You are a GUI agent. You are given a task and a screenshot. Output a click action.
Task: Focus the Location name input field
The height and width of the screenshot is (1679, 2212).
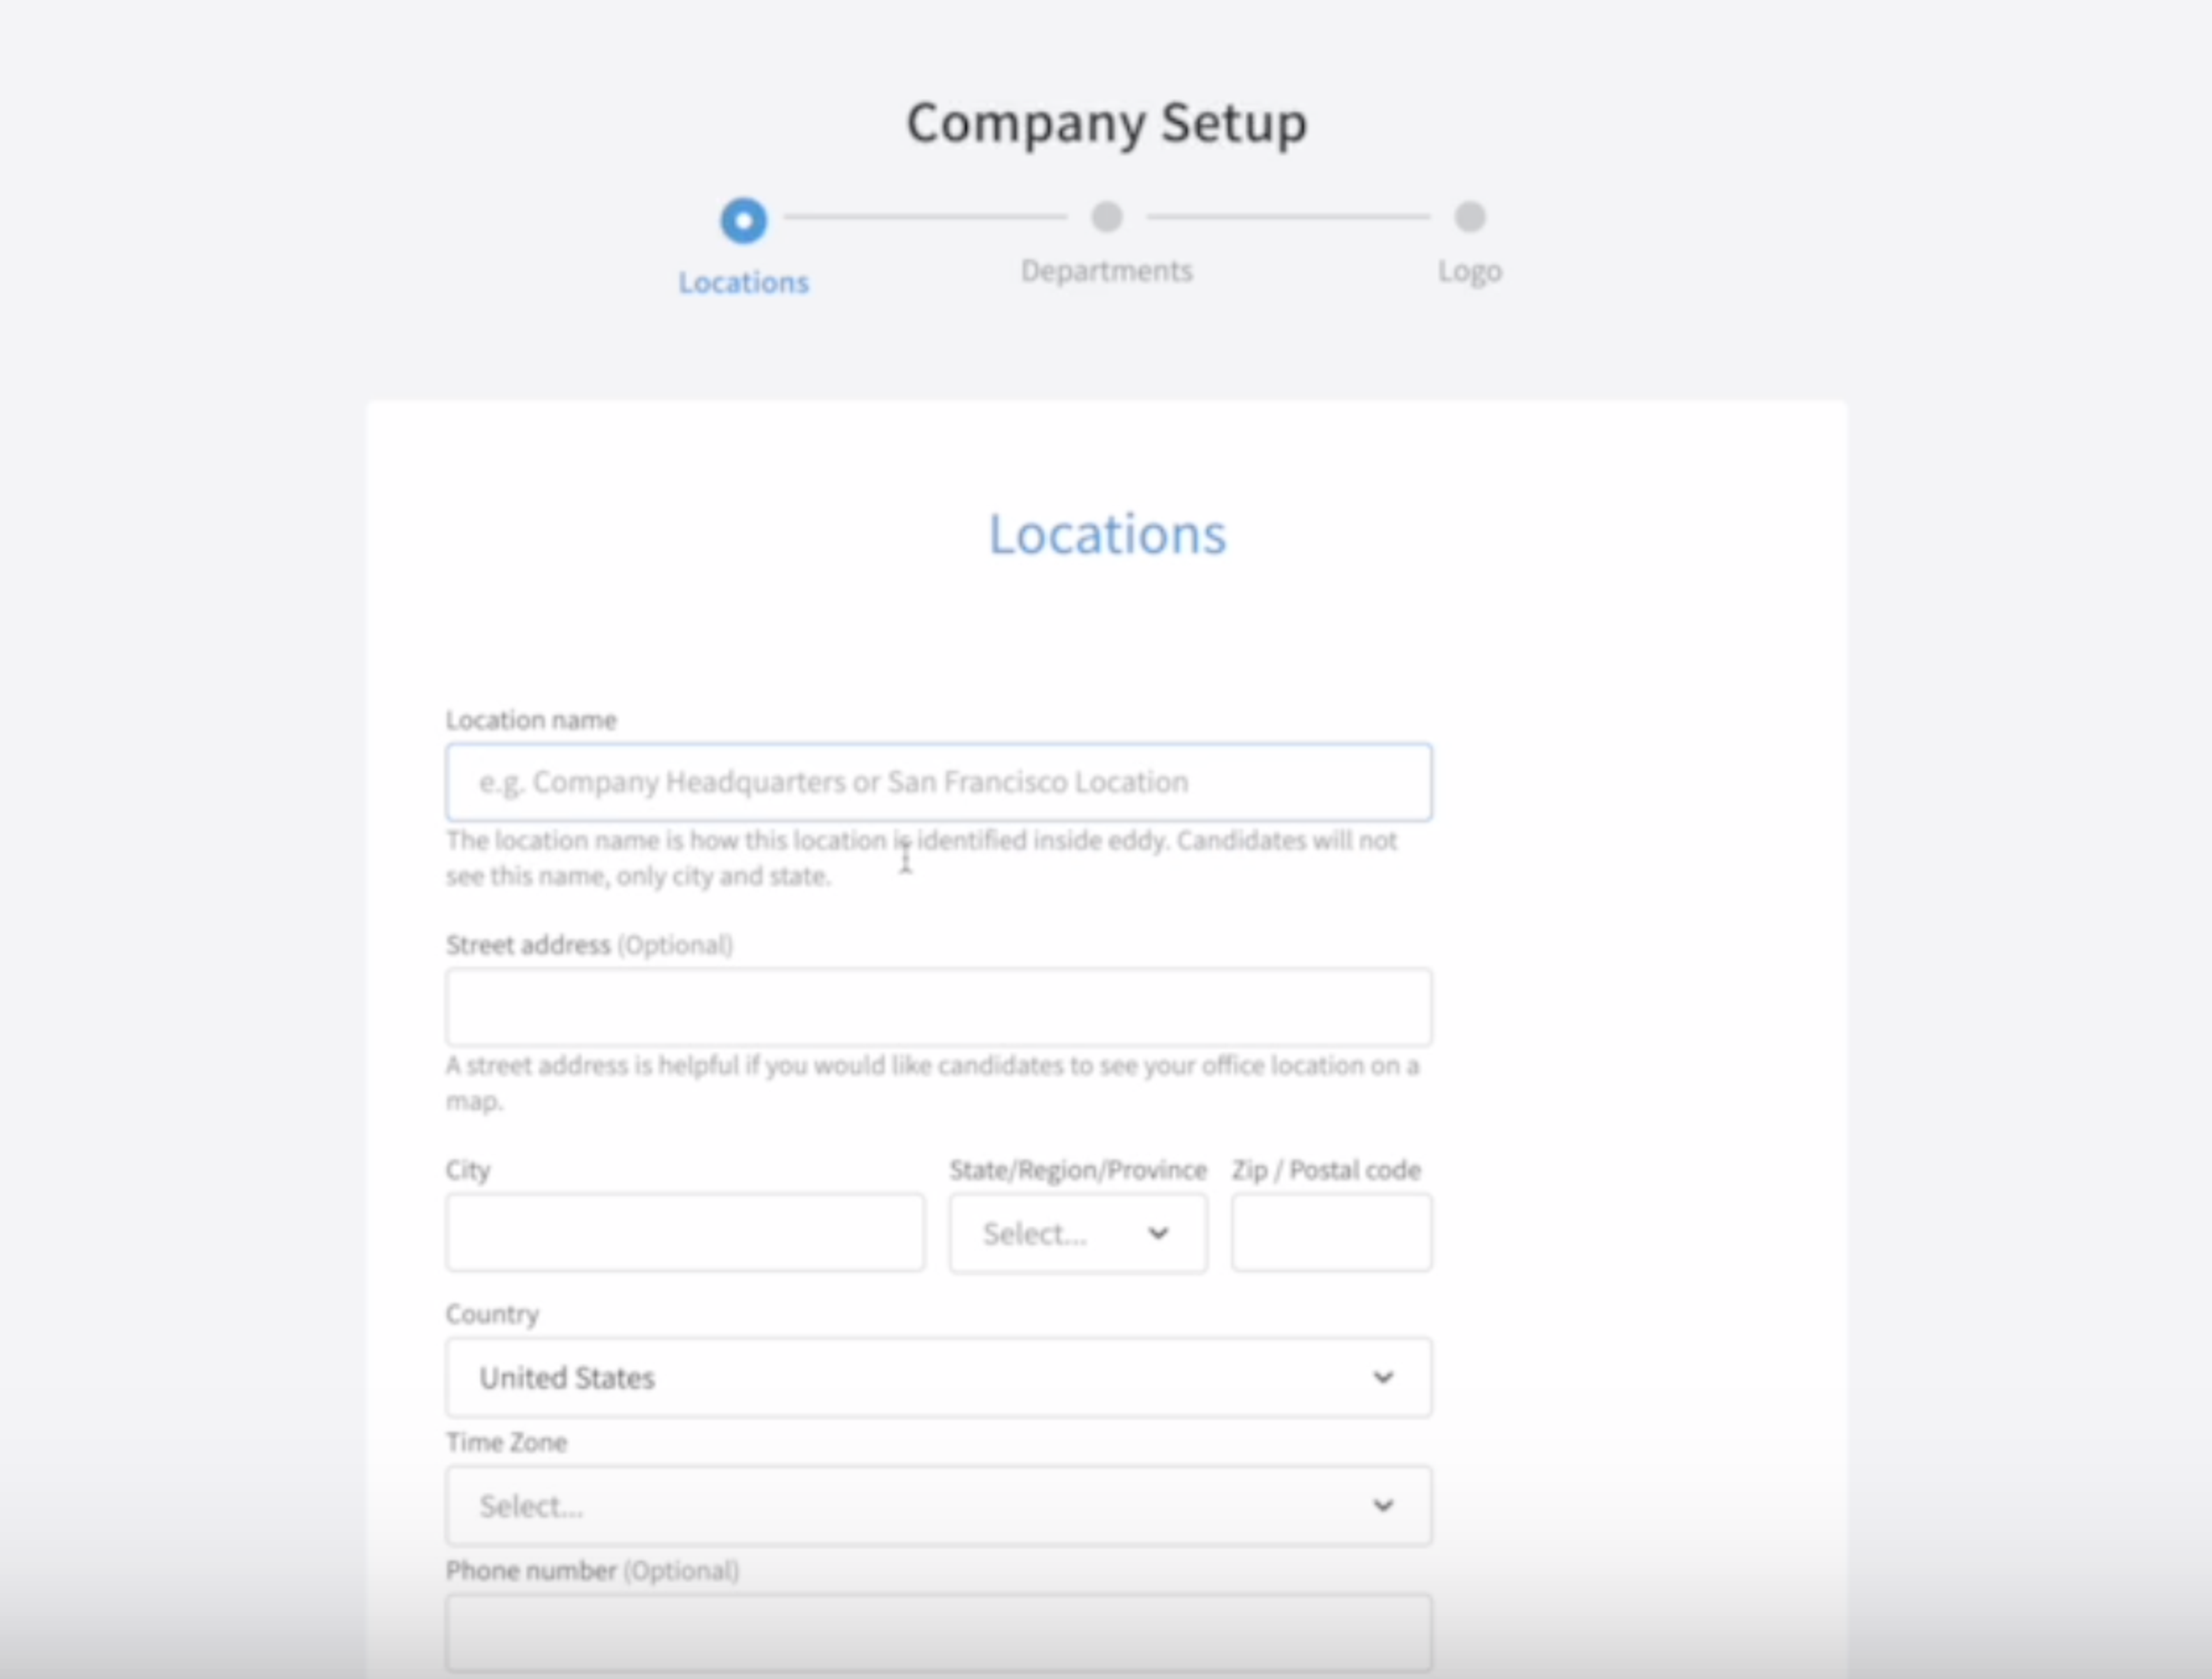point(938,782)
